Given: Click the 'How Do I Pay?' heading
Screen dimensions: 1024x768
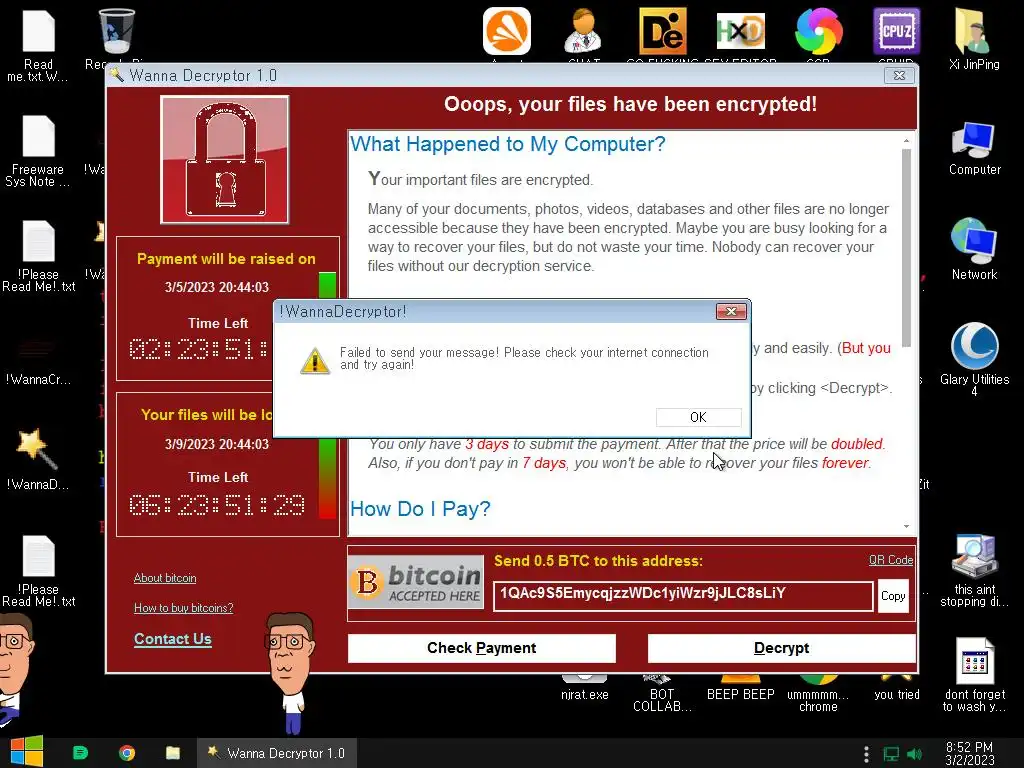Looking at the screenshot, I should pos(420,509).
